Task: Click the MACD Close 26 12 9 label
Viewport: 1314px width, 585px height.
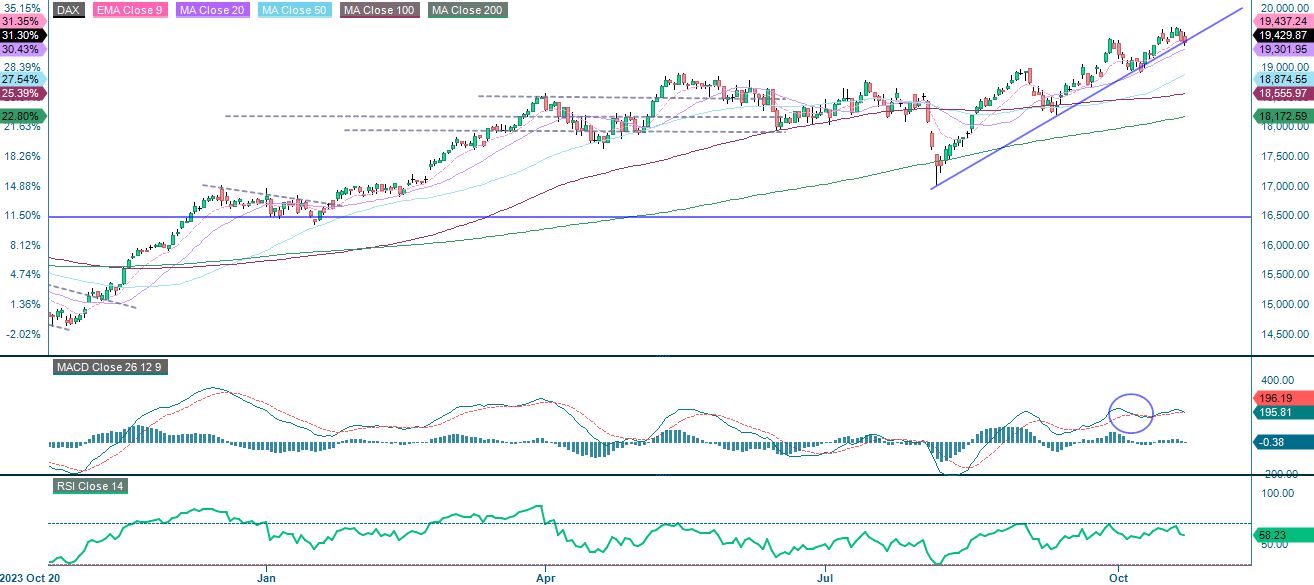Action: pyautogui.click(x=108, y=367)
